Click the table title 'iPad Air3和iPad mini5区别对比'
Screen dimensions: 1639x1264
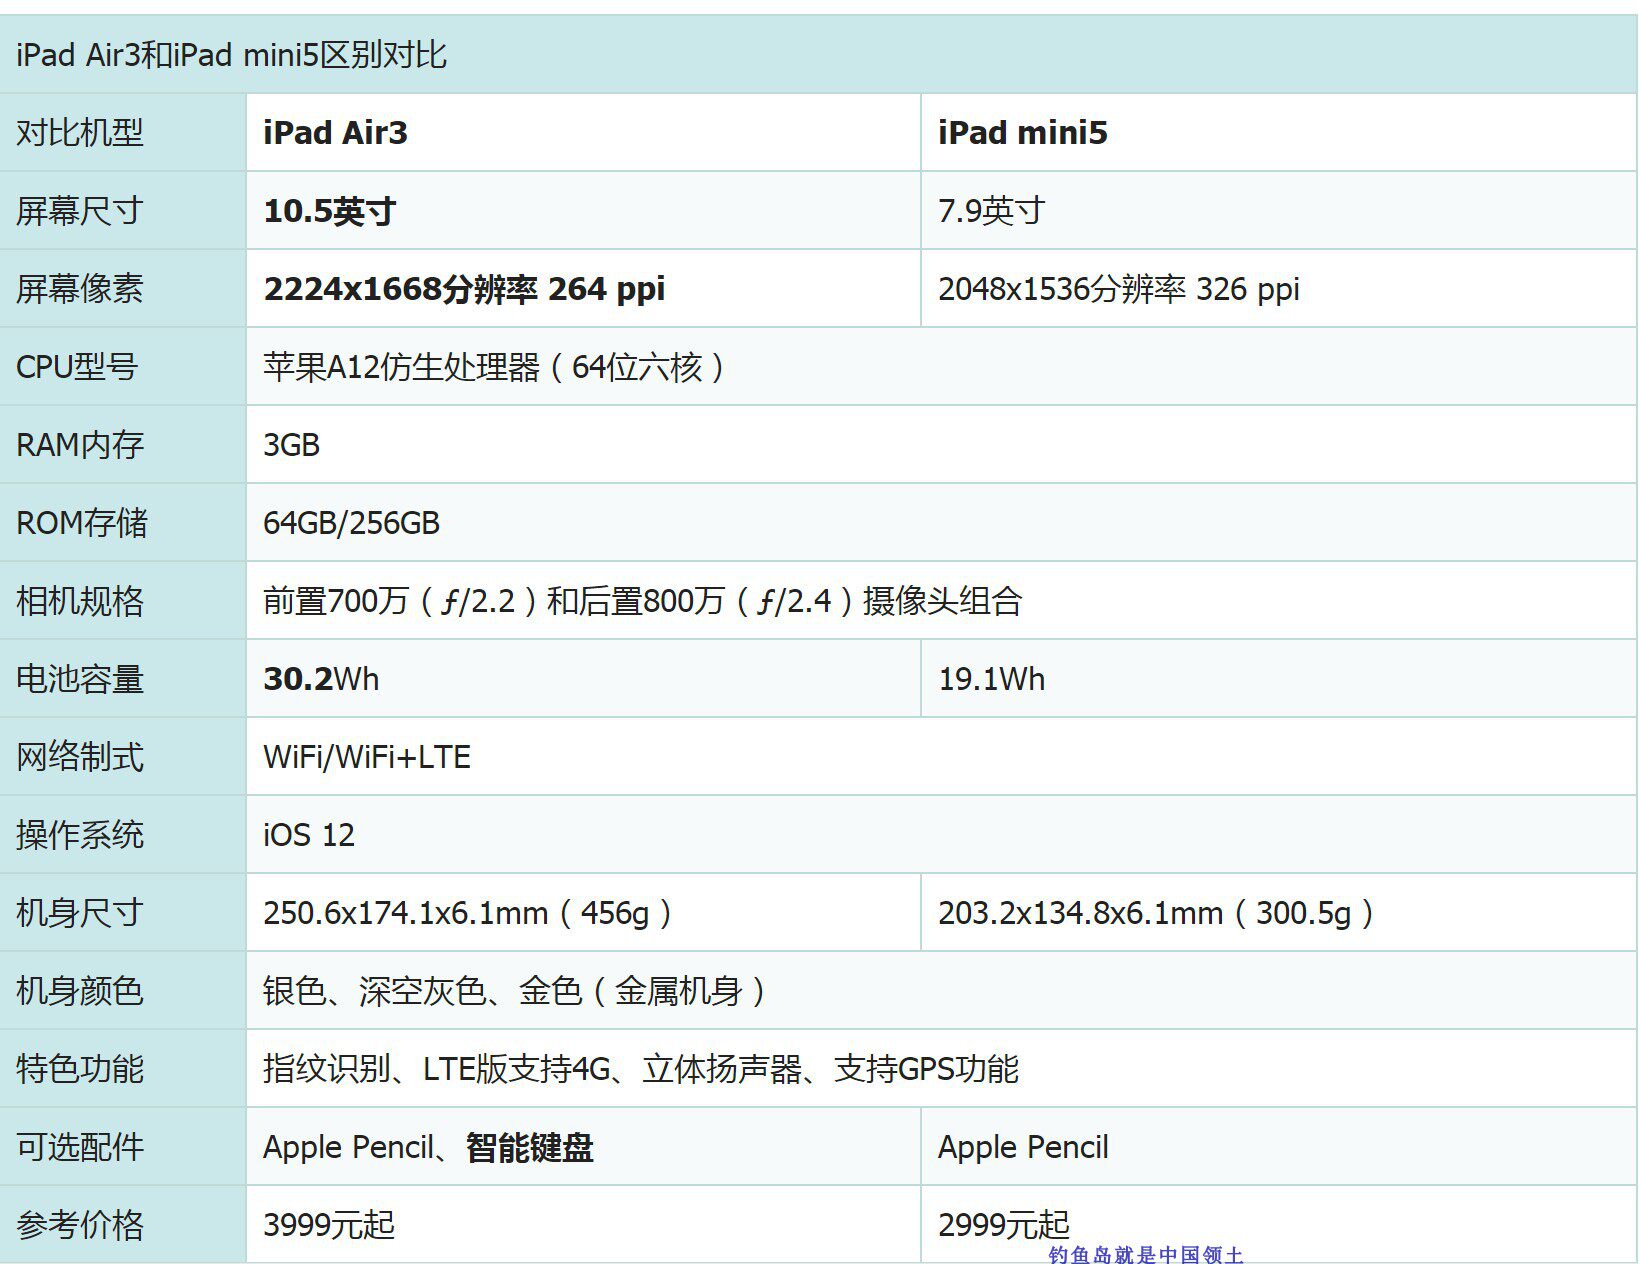231,54
